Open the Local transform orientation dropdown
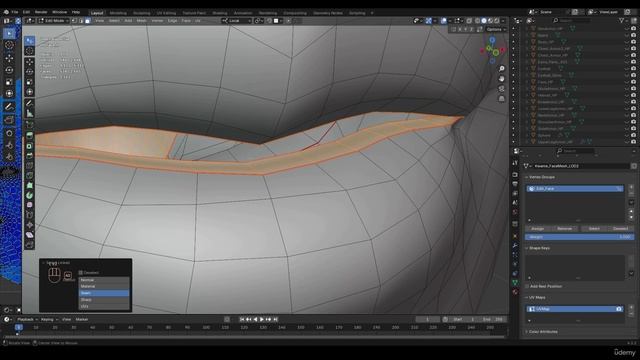Viewport: 640px width, 360px height. pyautogui.click(x=237, y=20)
